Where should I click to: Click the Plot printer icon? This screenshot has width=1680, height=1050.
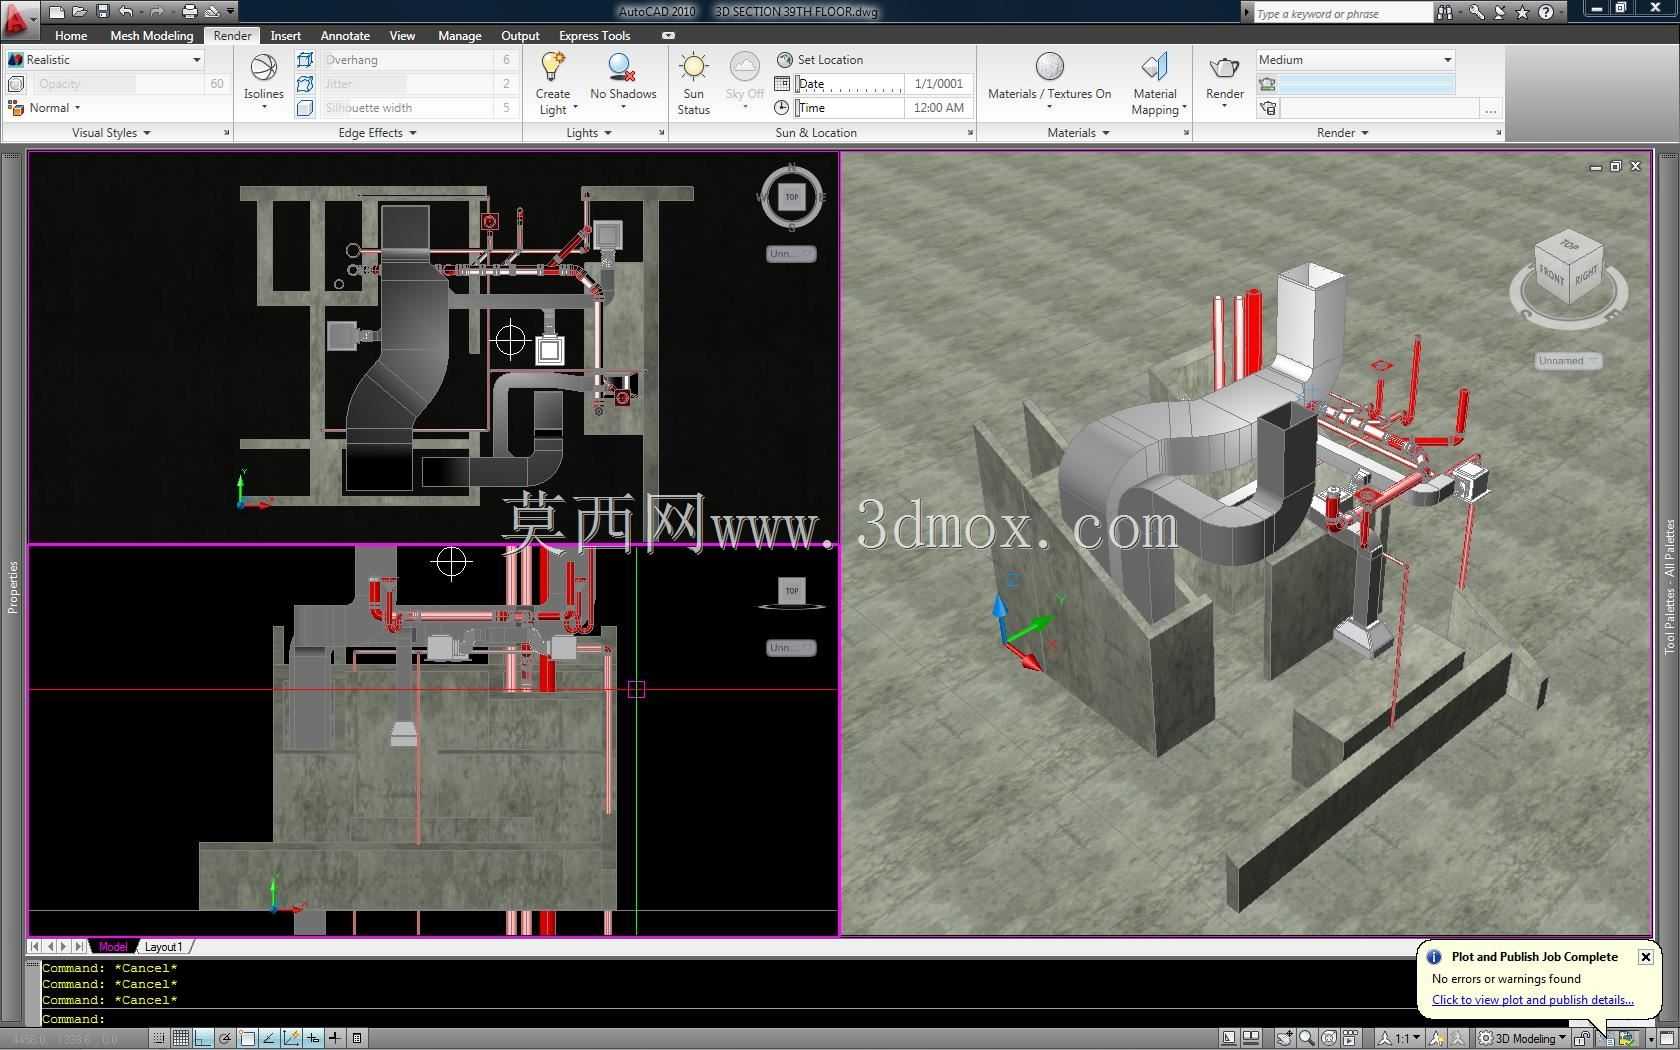(x=189, y=12)
